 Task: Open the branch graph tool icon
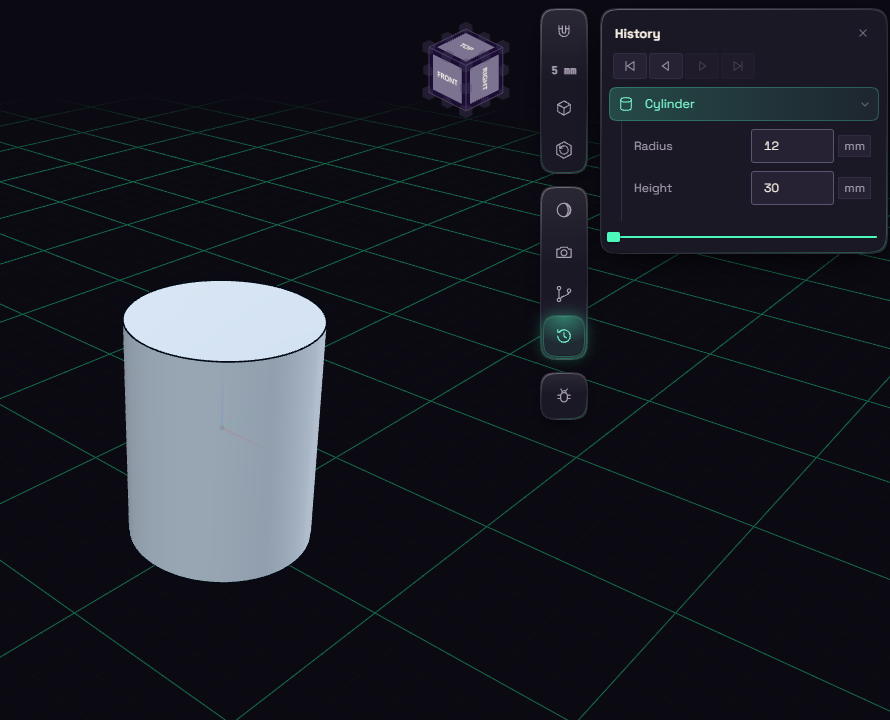564,294
